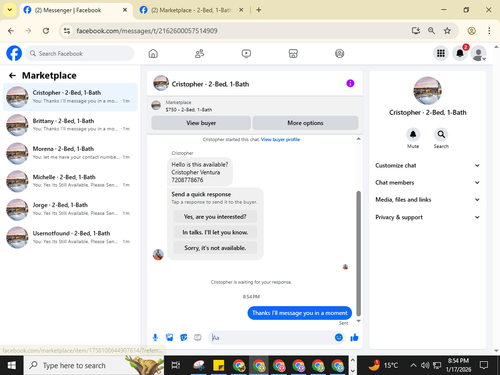Click the browser address bar URL
This screenshot has height=375, width=500.
point(147,31)
